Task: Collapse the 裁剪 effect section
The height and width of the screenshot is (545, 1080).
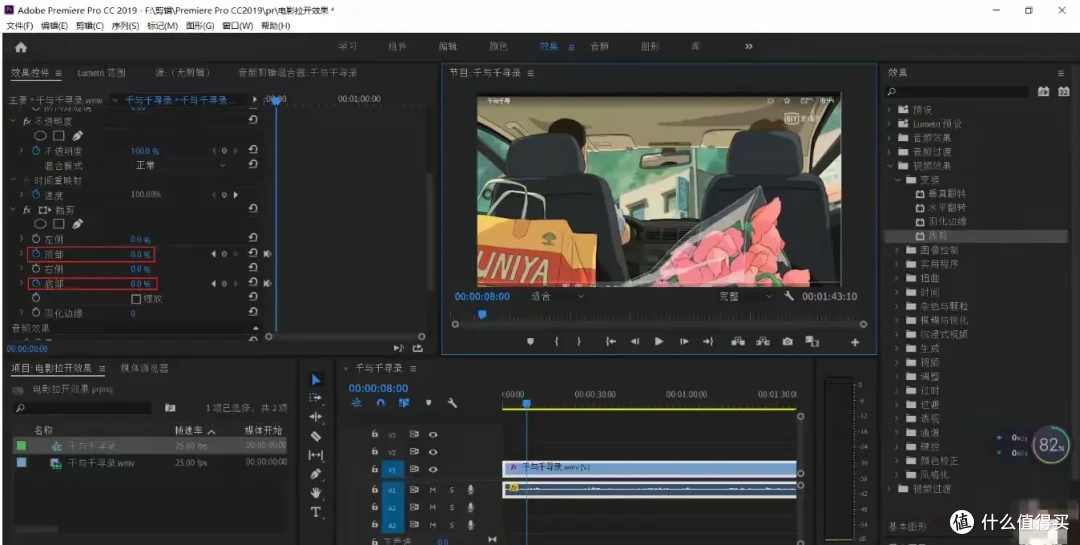Action: click(x=13, y=209)
